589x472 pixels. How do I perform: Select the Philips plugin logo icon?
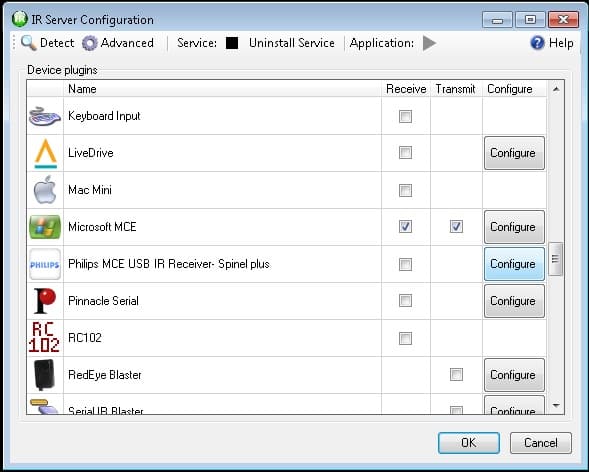tap(45, 264)
